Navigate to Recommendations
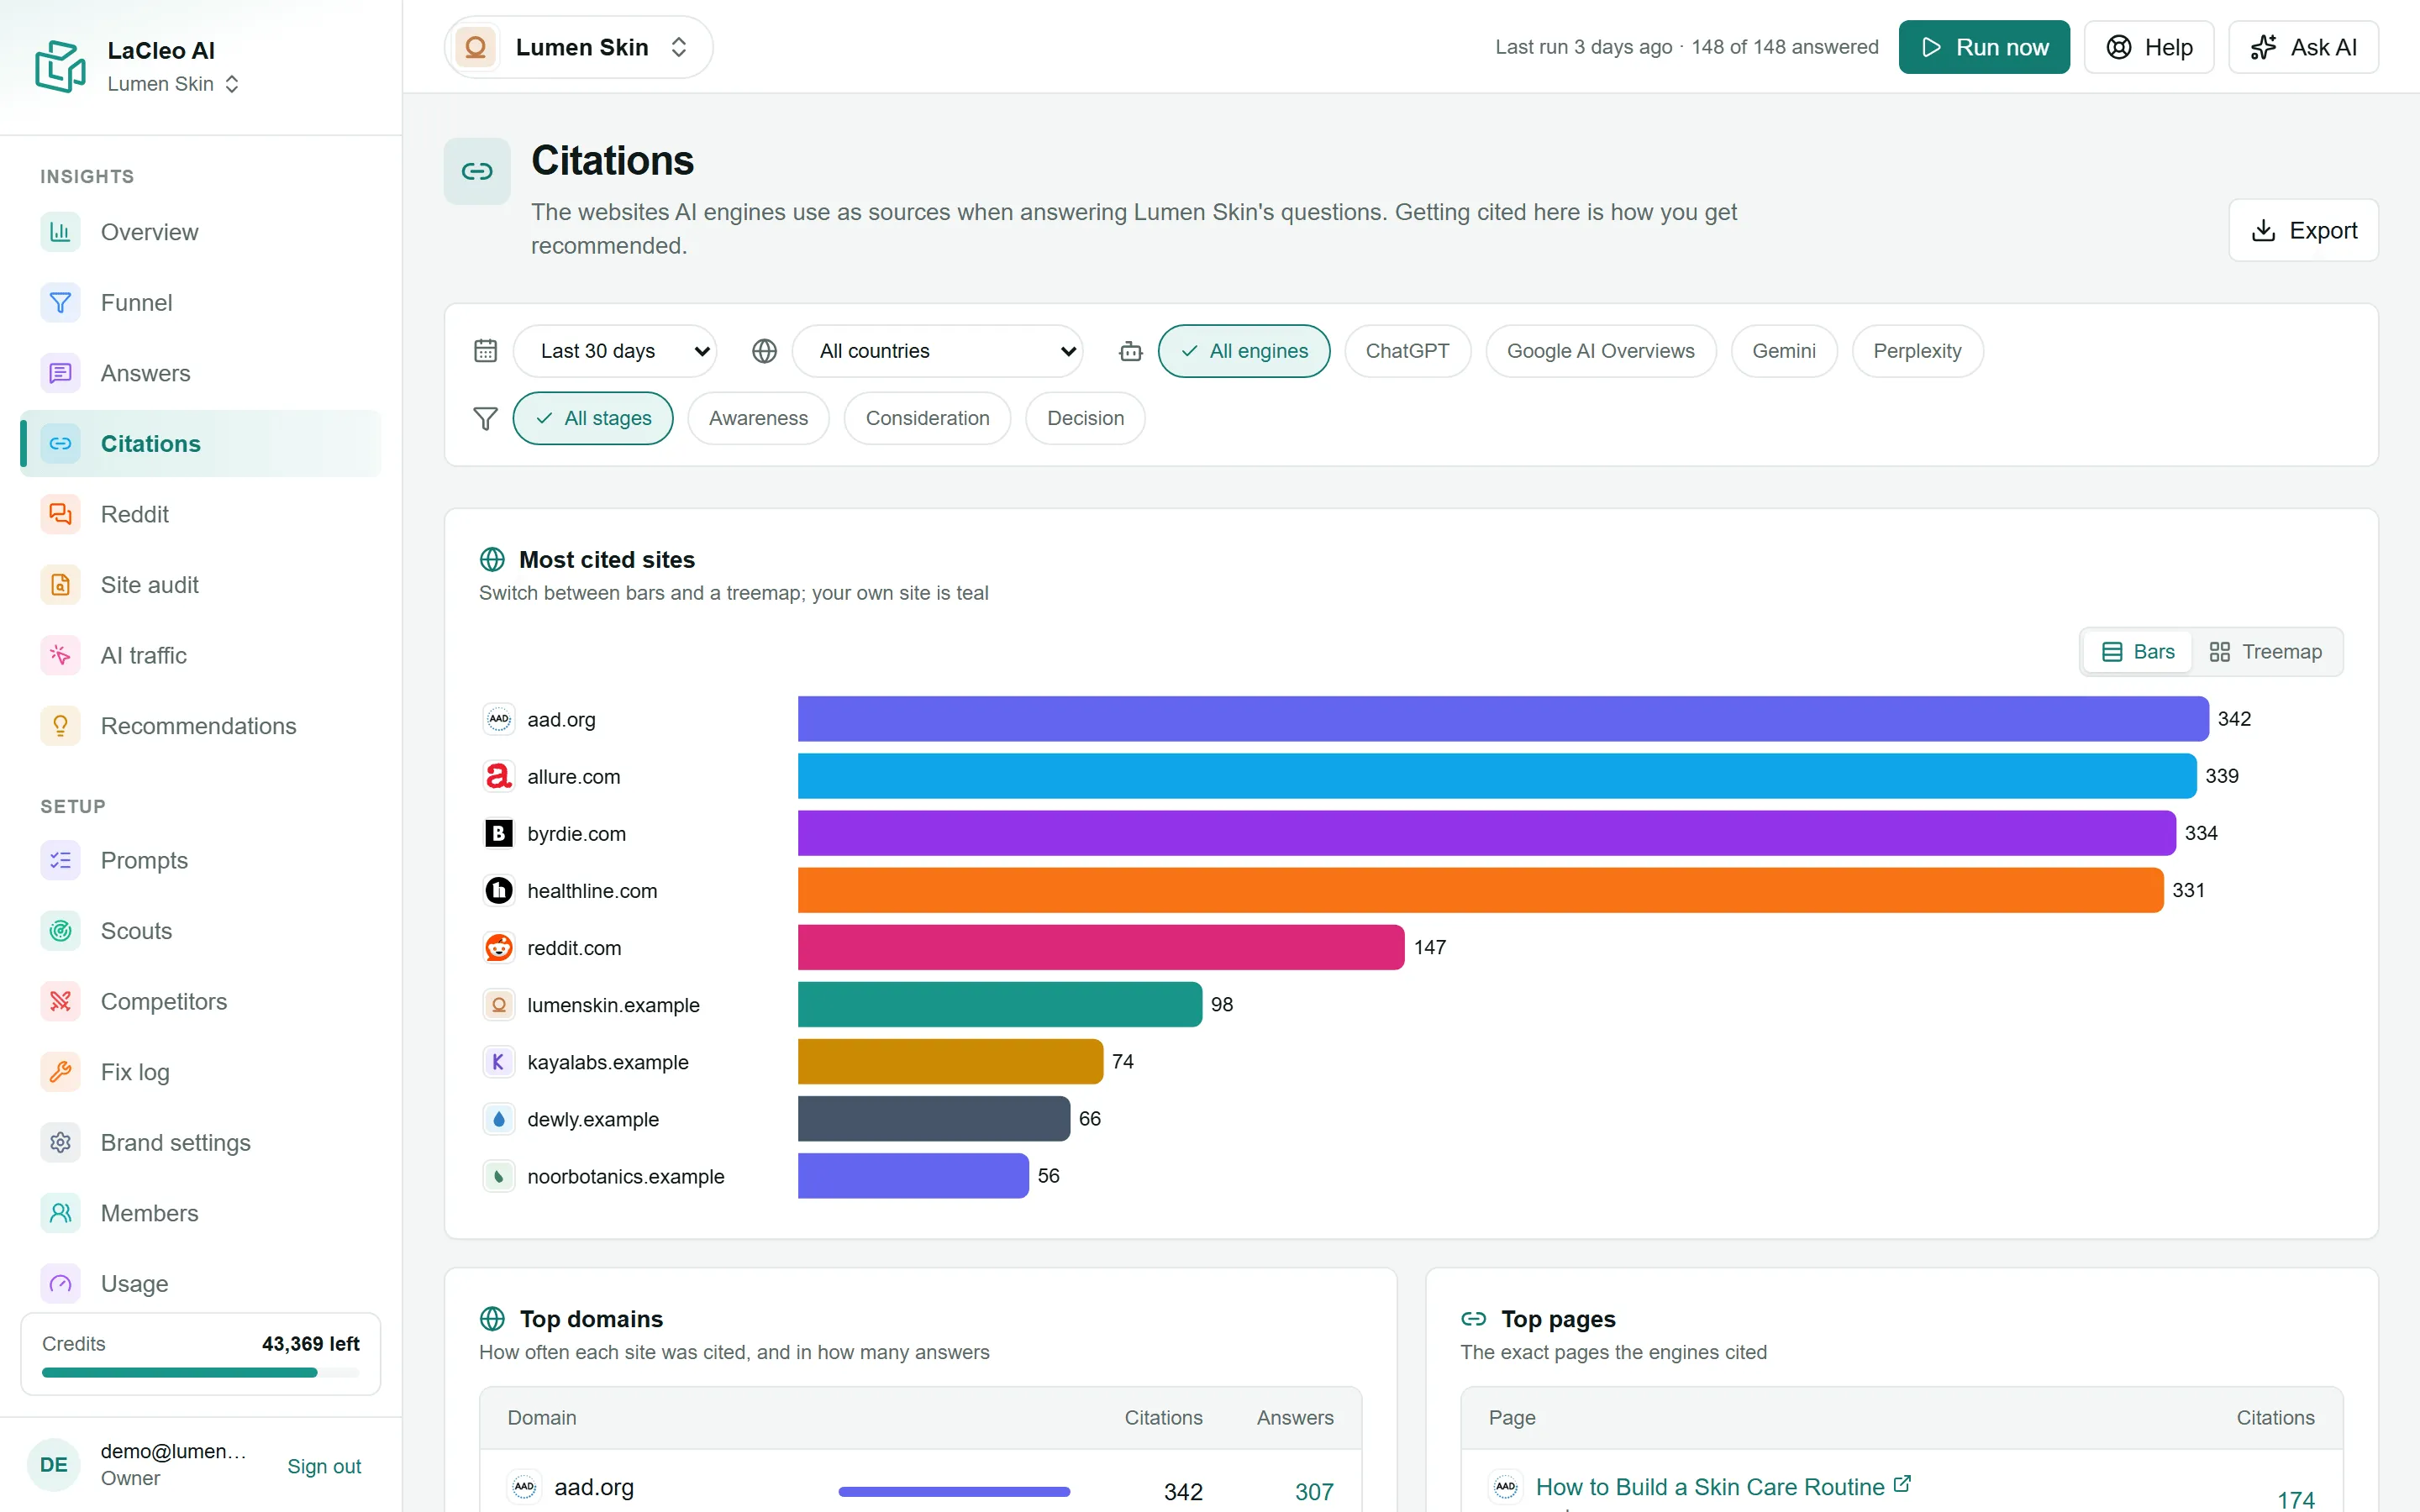The image size is (2420, 1512). [201, 726]
